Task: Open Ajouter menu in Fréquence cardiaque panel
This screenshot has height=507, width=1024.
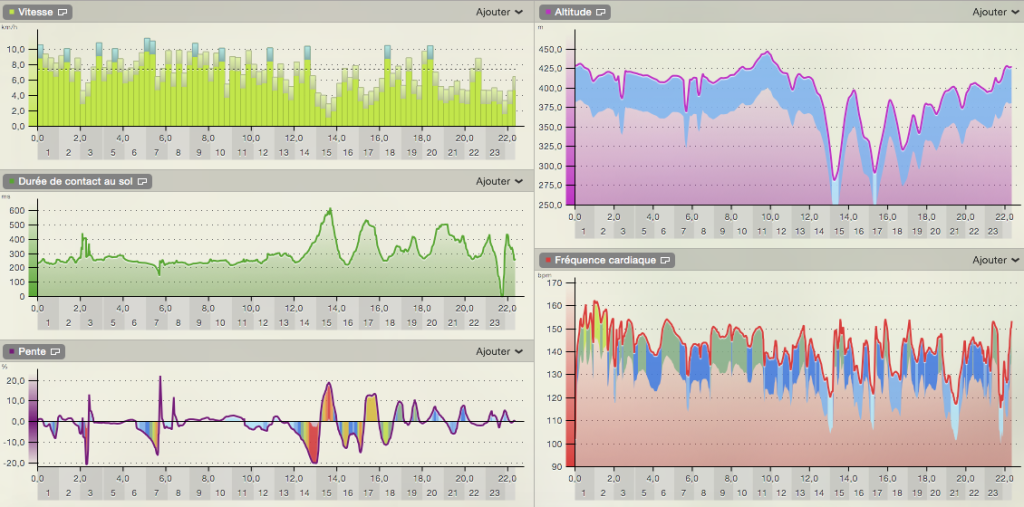Action: tap(996, 260)
